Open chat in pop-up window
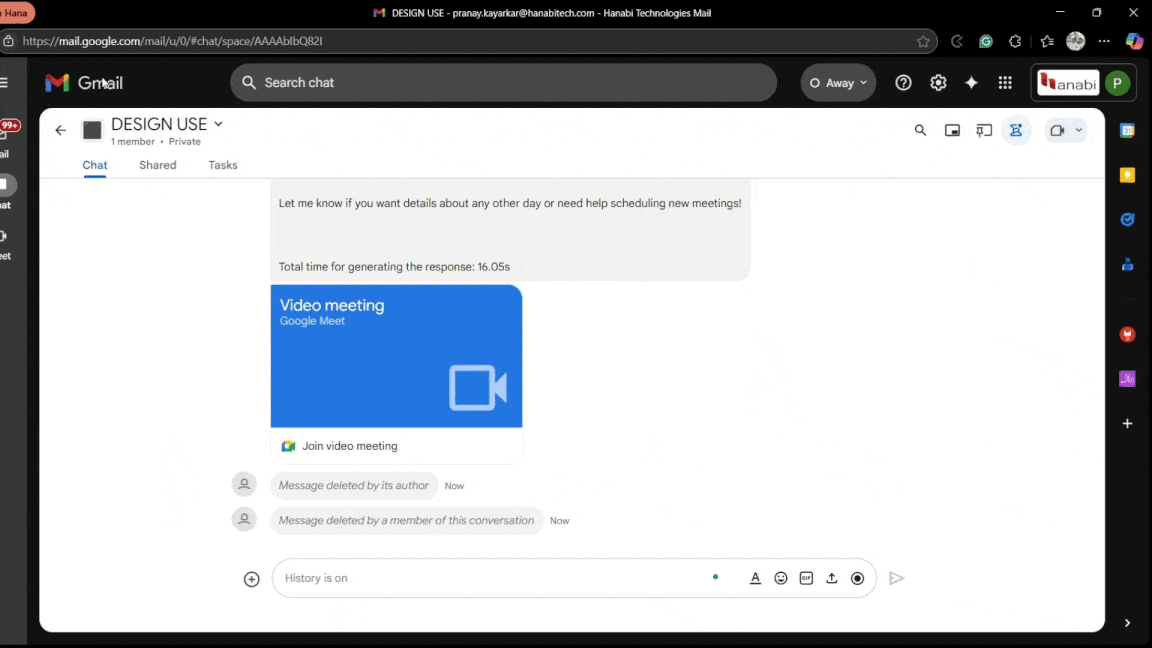Viewport: 1152px width, 648px height. [952, 130]
